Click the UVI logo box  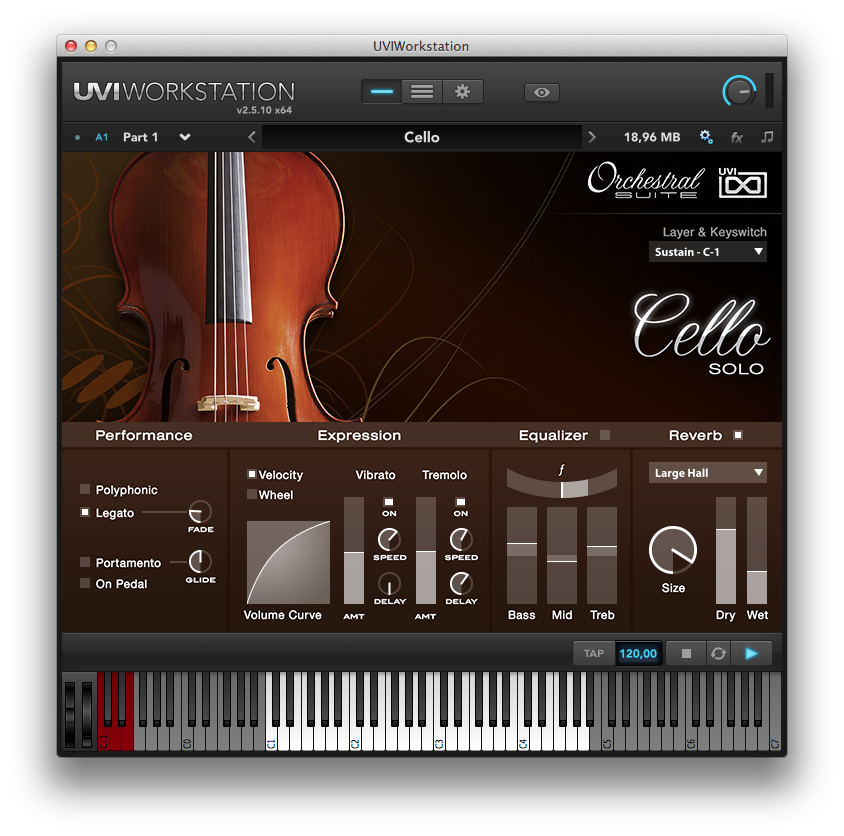742,183
